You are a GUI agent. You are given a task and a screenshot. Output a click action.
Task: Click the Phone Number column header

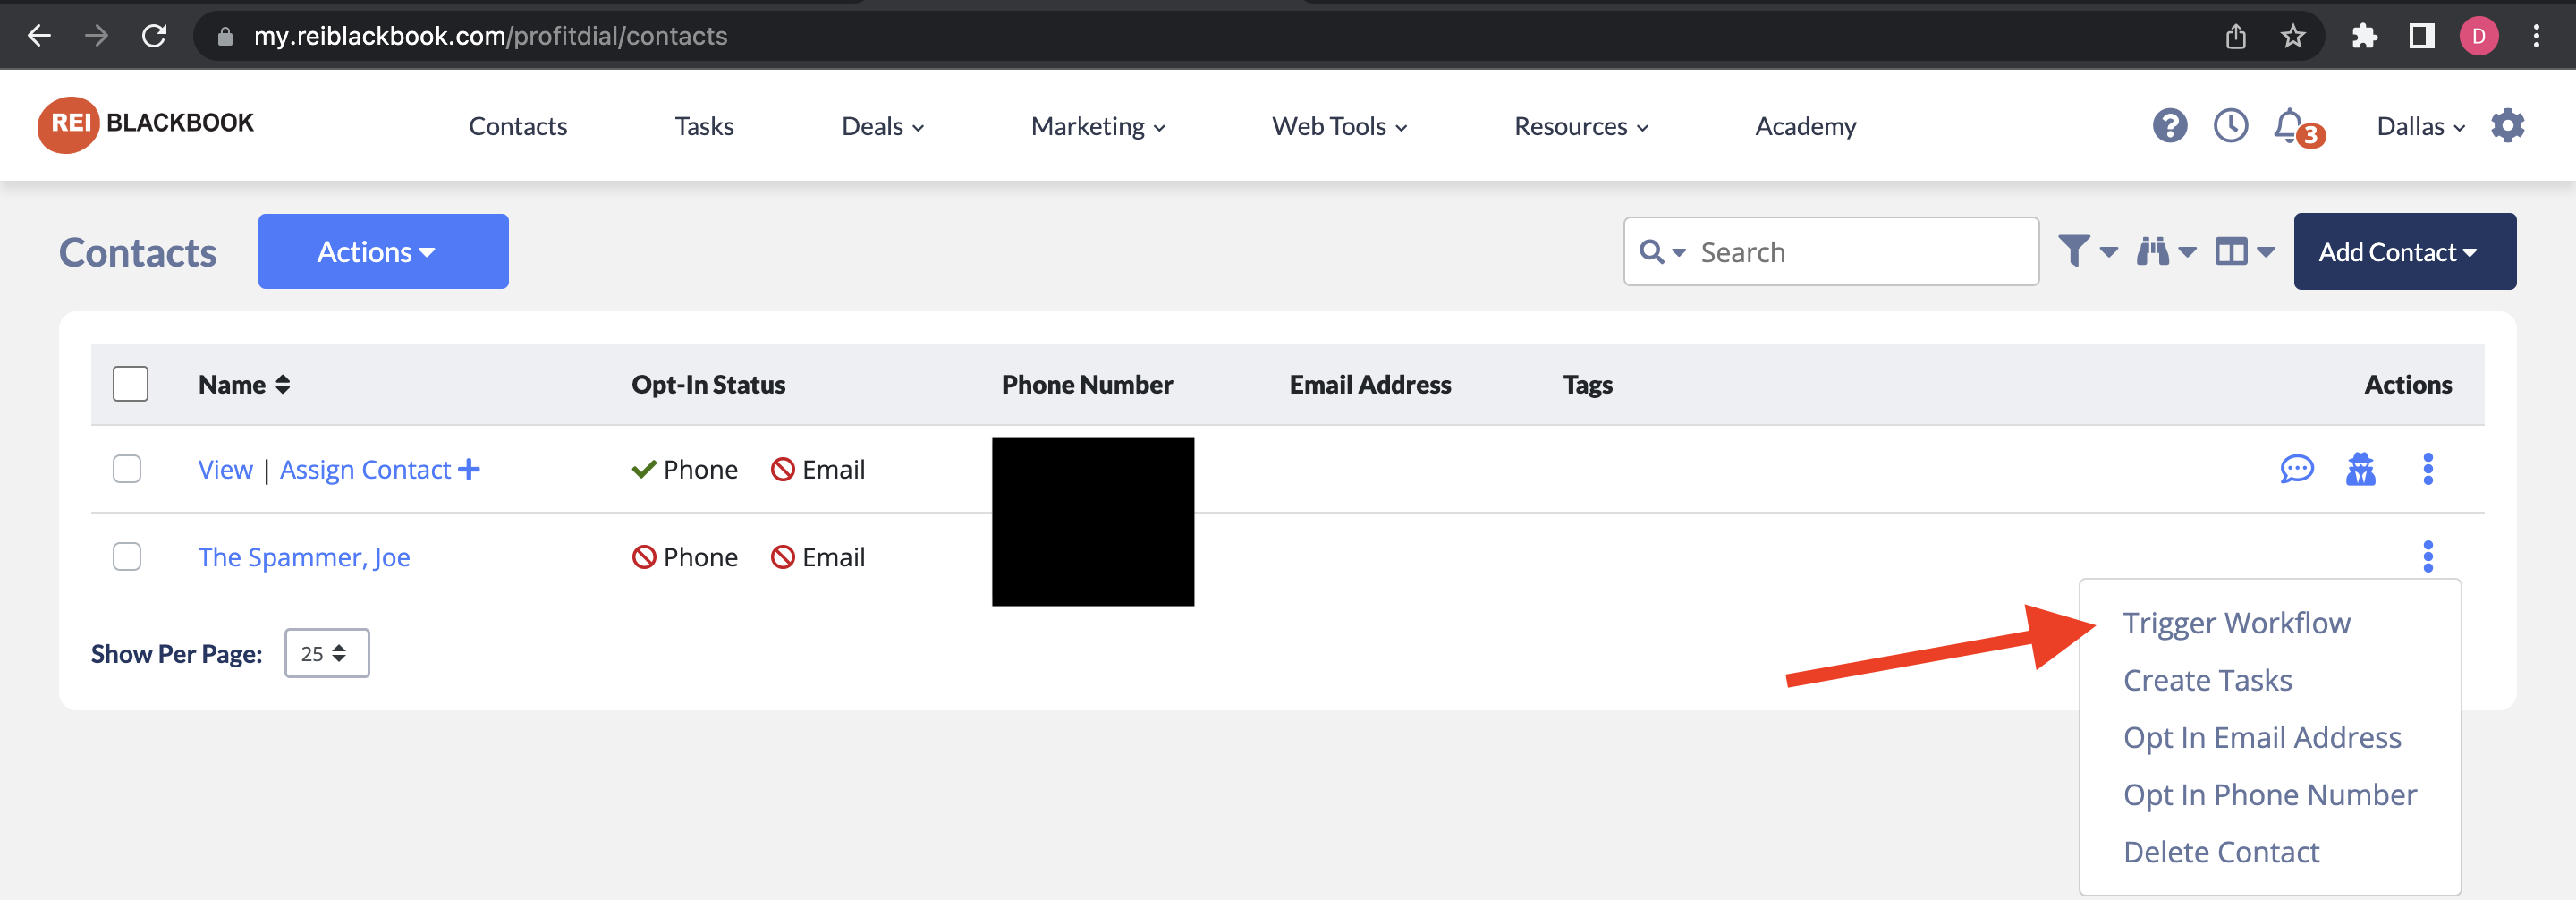click(x=1087, y=384)
